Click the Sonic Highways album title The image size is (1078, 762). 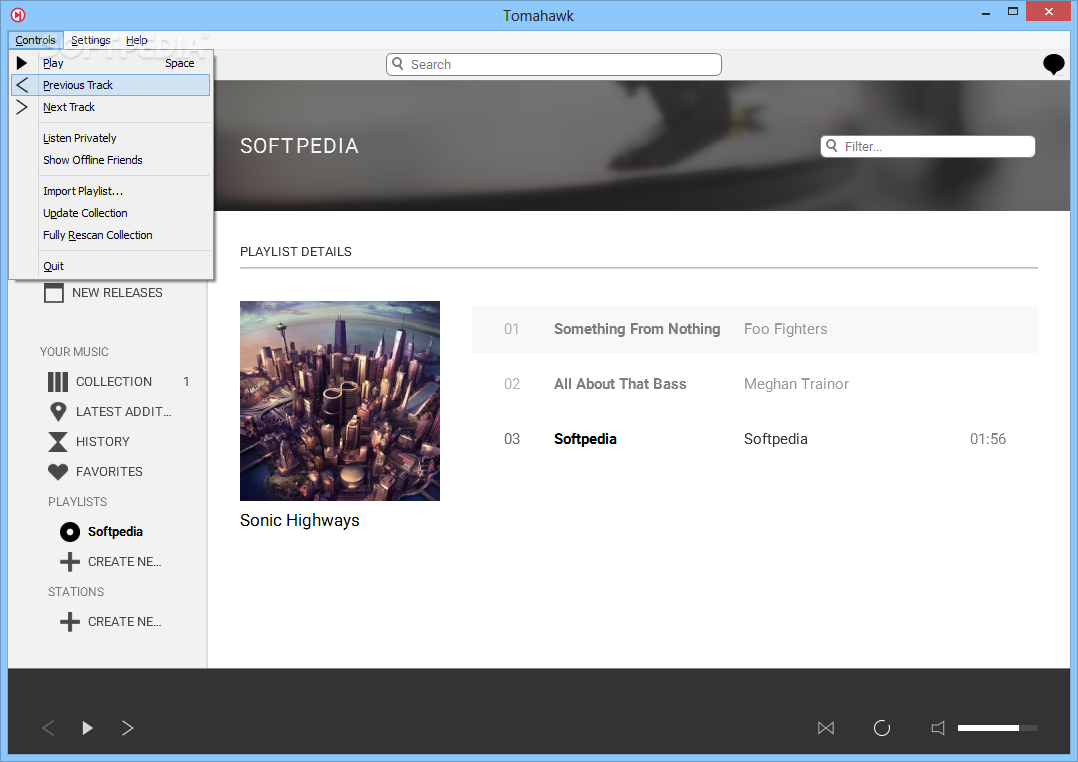point(300,521)
